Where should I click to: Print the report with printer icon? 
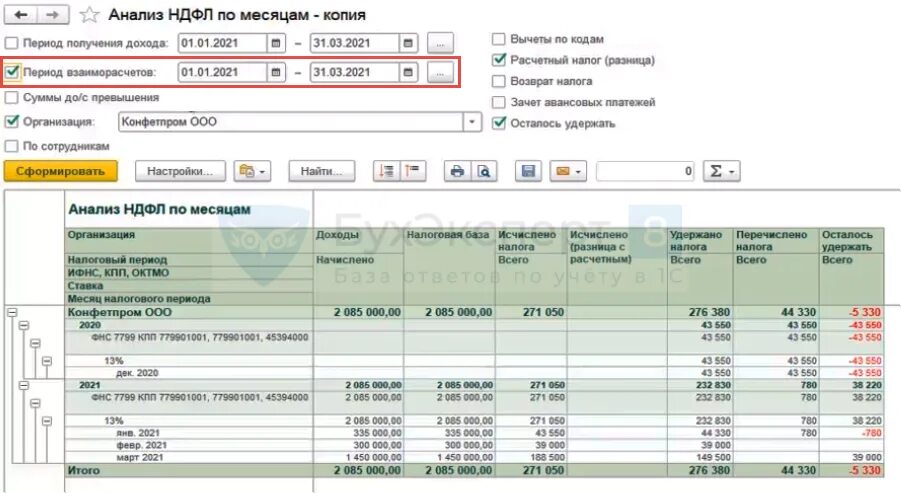457,171
